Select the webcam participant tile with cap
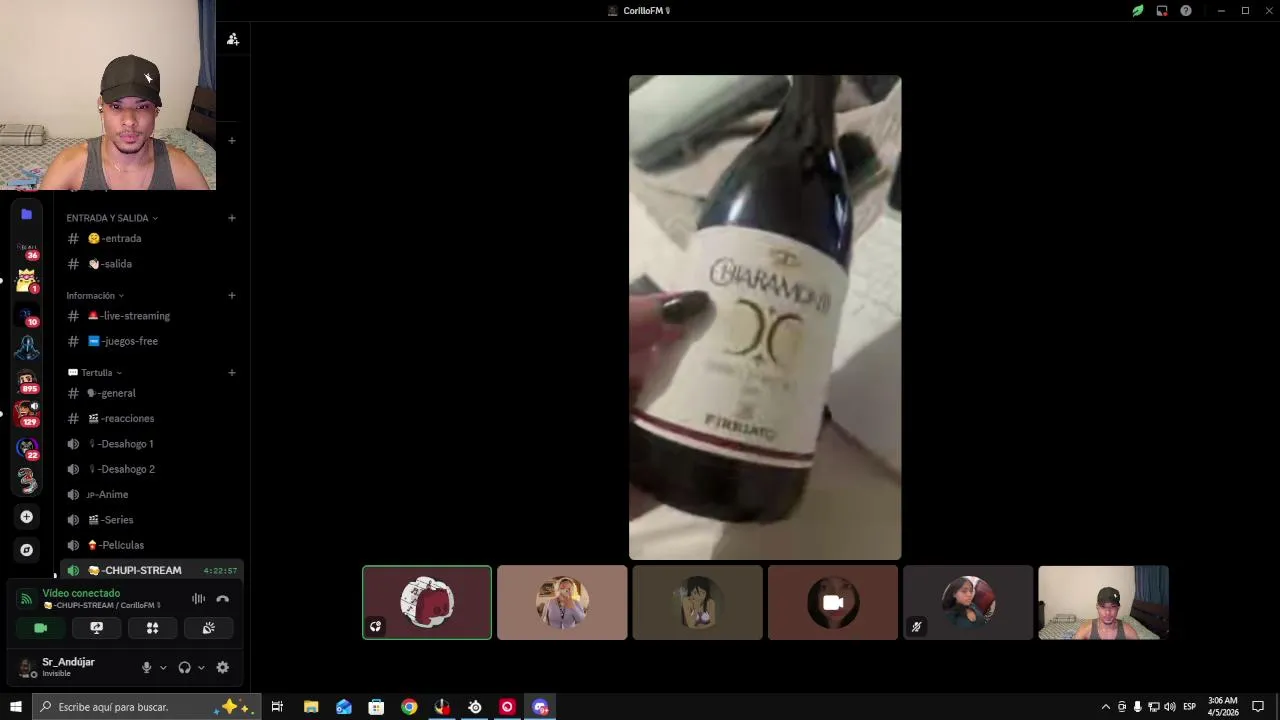 1103,602
